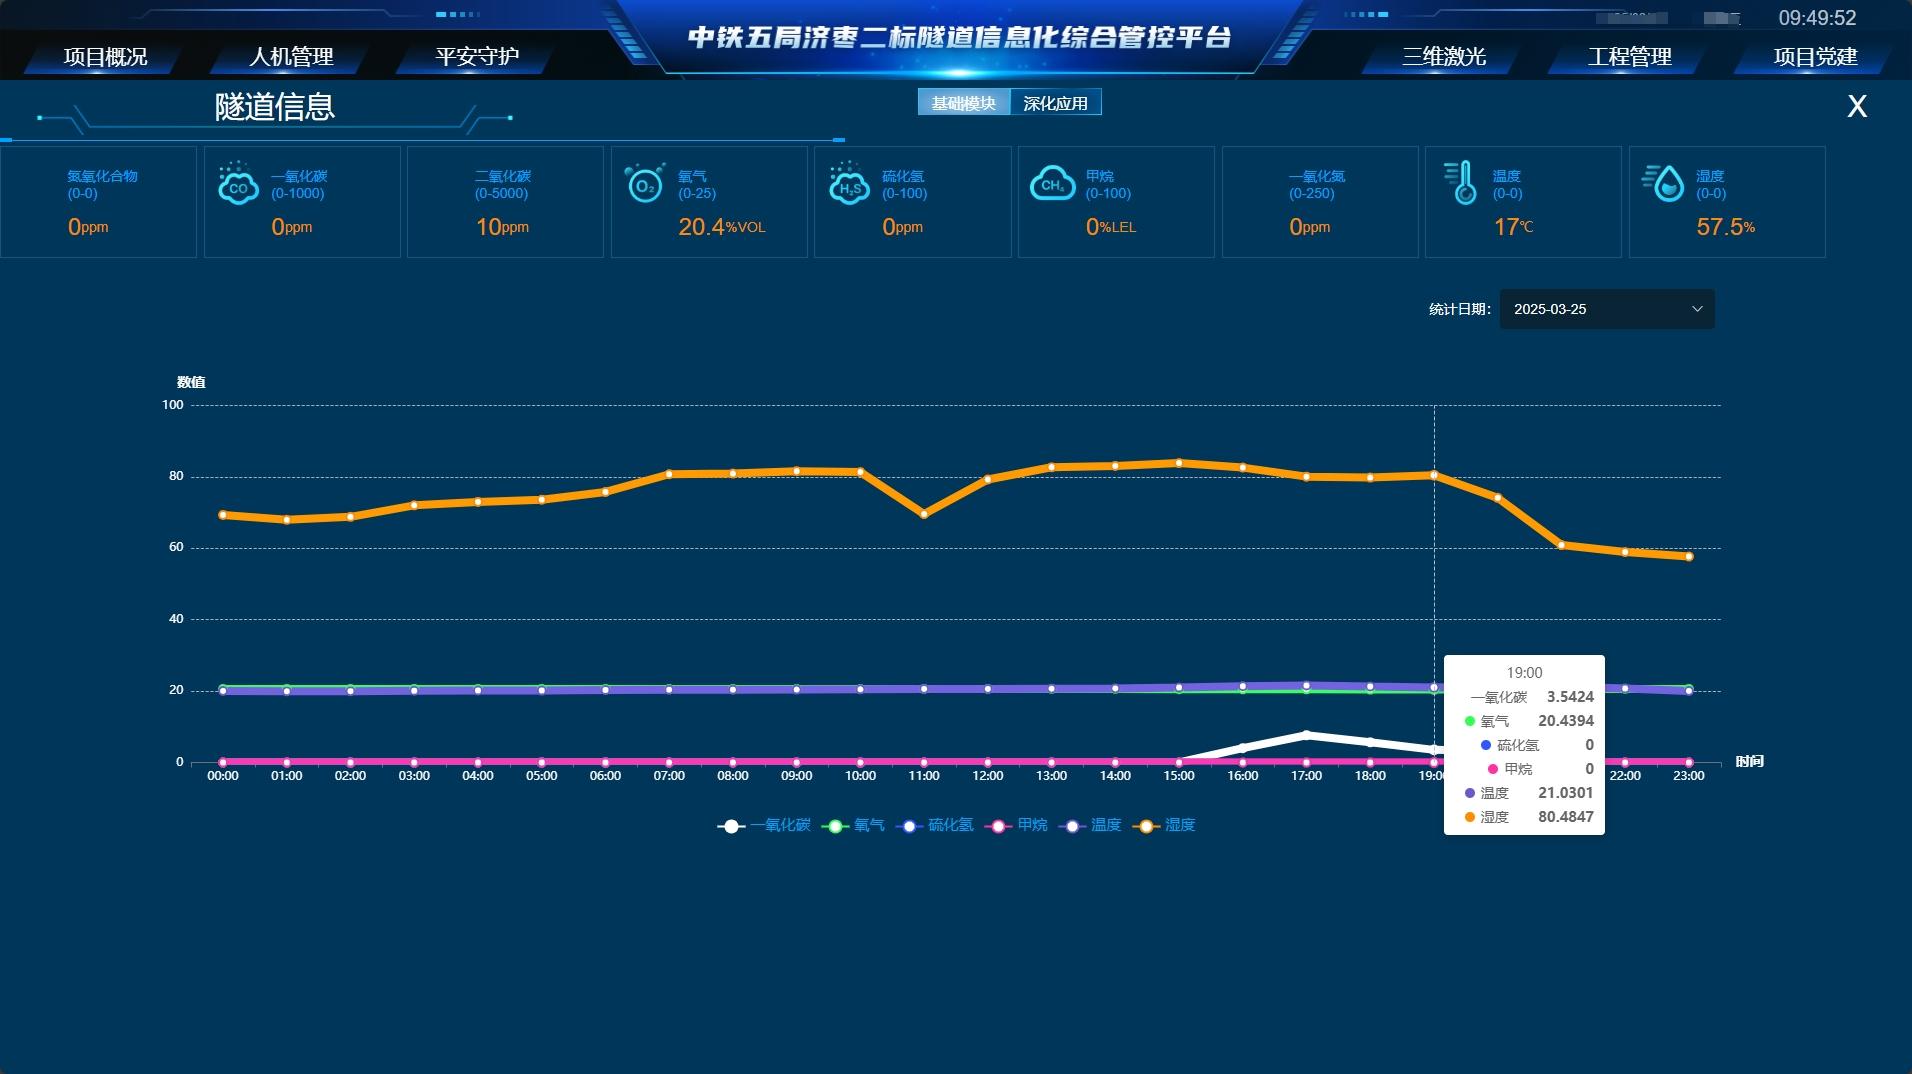Open the 人机管理 navigation button
The height and width of the screenshot is (1074, 1912).
(291, 57)
